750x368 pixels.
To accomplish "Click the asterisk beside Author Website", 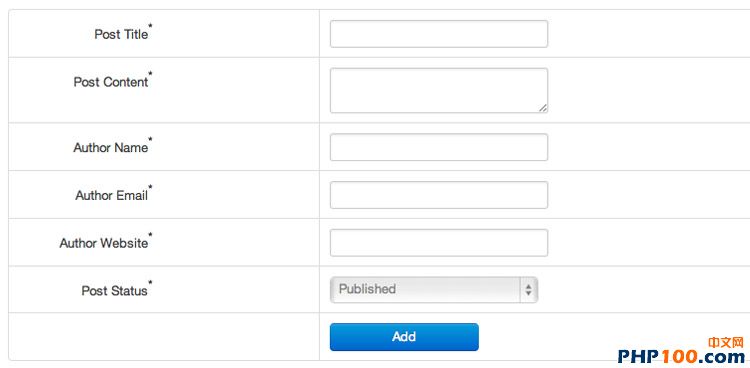I will 150,234.
